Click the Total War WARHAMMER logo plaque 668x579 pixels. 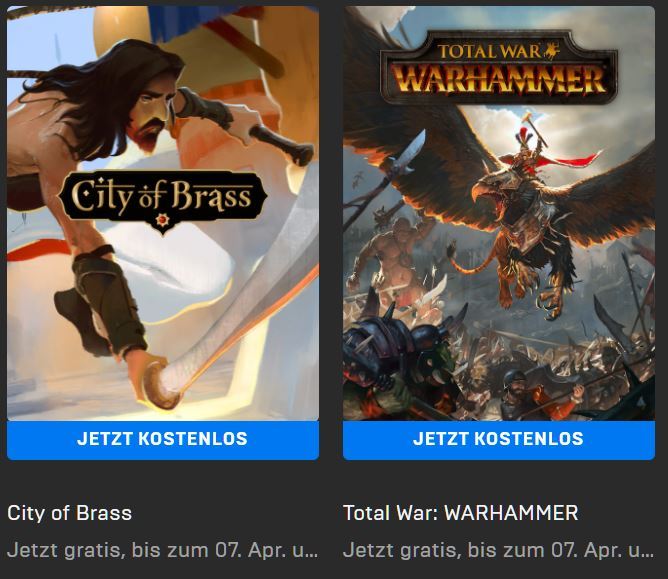click(499, 66)
